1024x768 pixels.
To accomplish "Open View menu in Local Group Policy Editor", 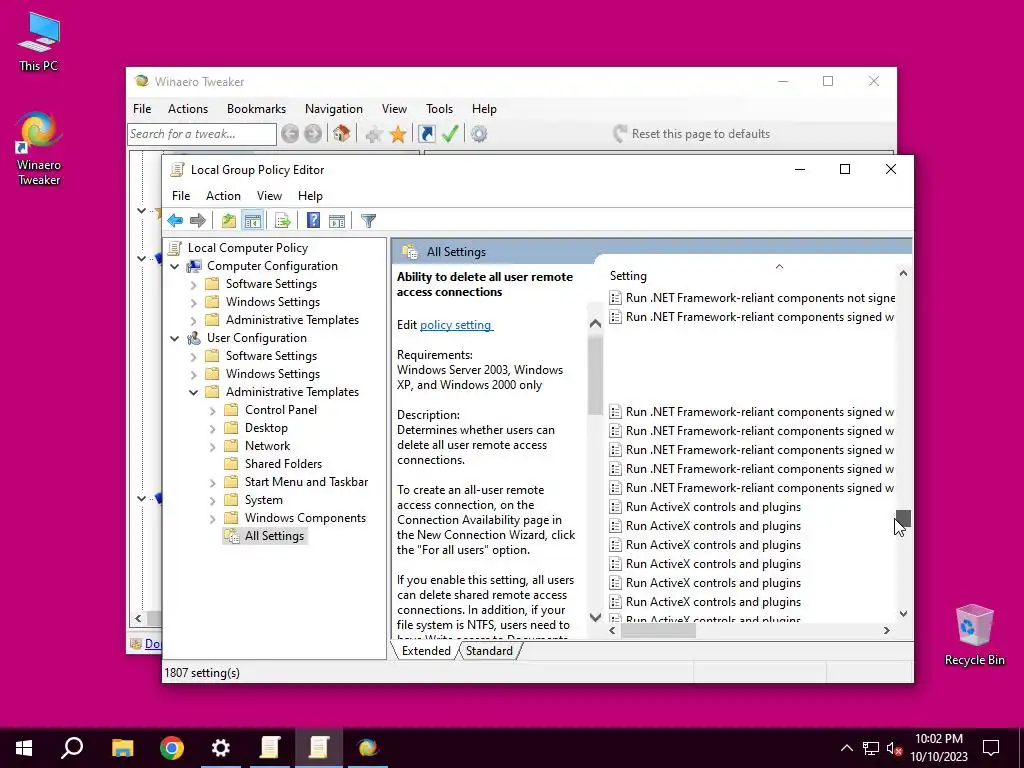I will pyautogui.click(x=269, y=196).
